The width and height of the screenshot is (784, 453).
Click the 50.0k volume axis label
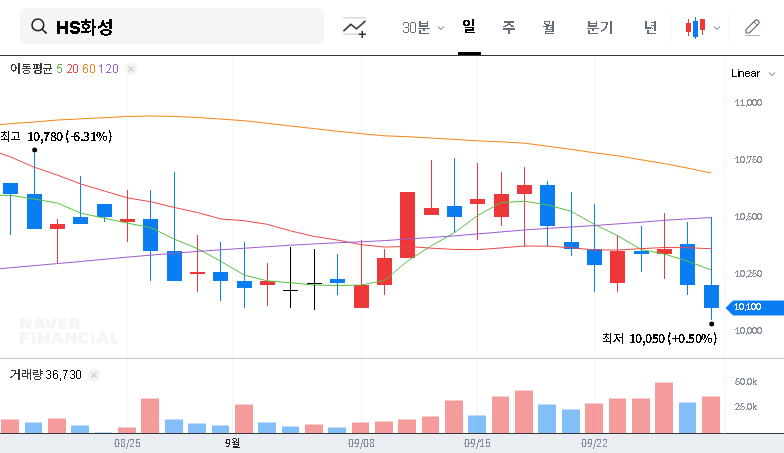(746, 382)
